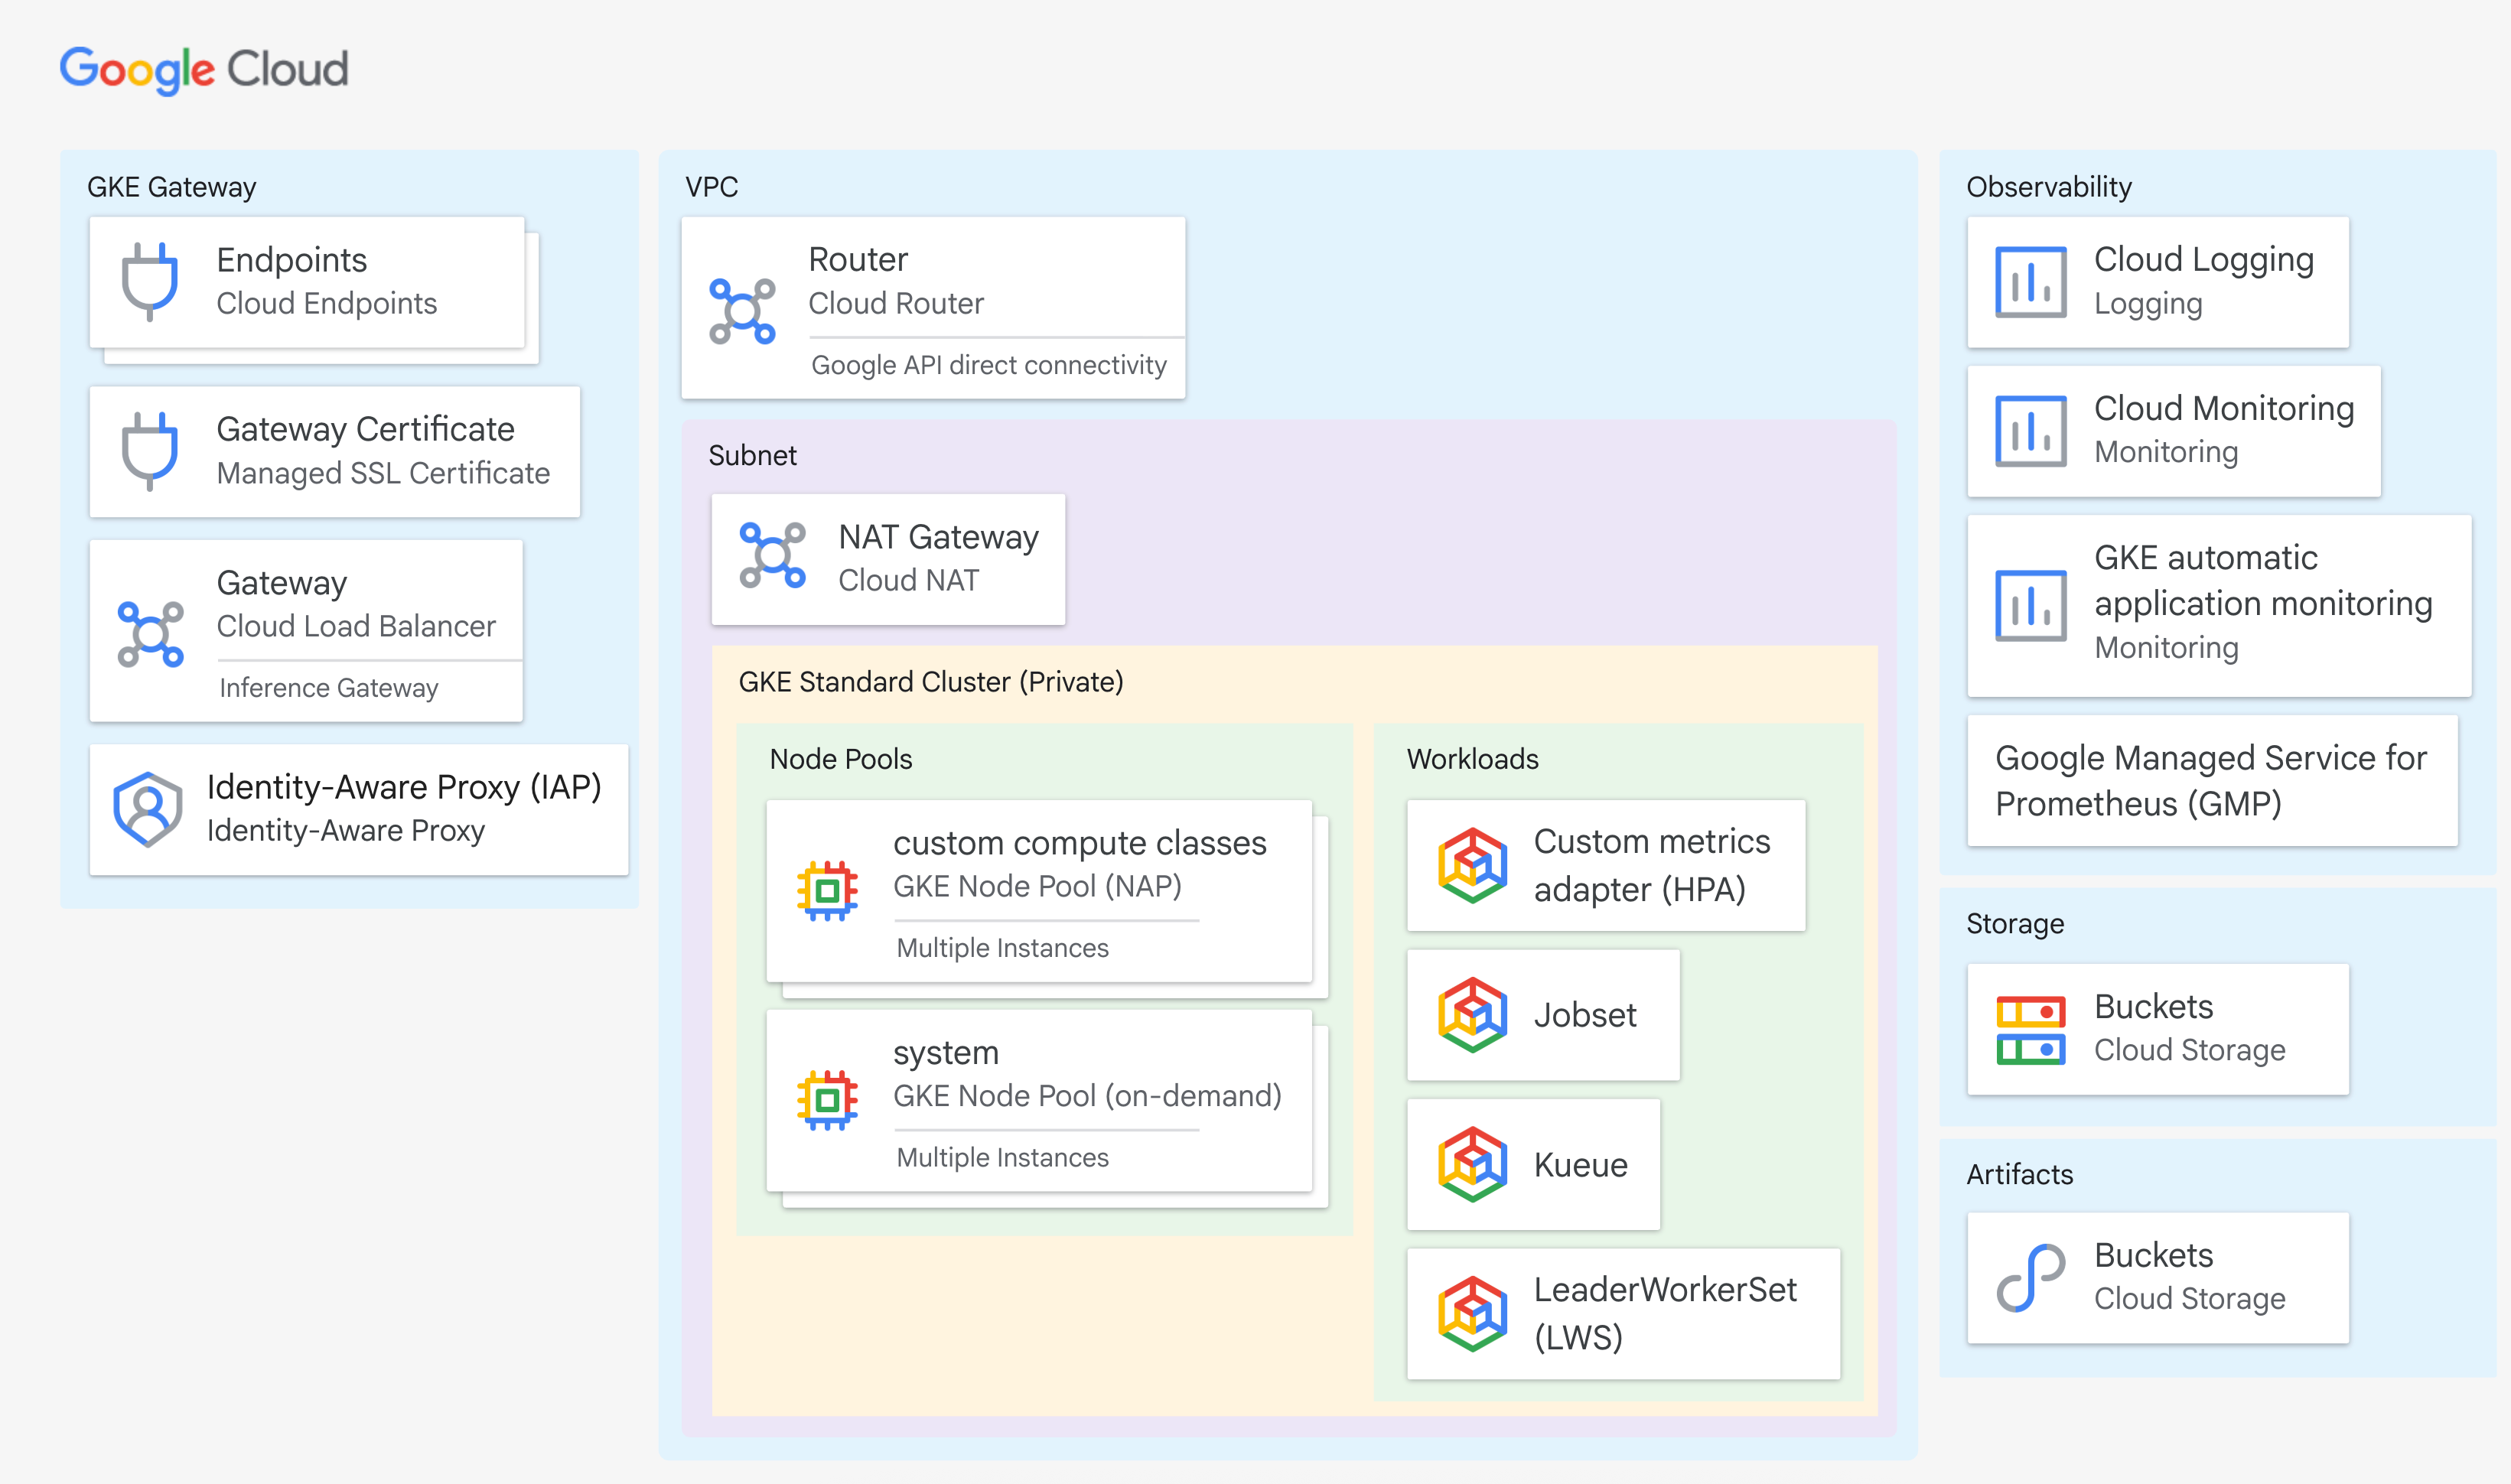Select 'custom compute classes' title
Image resolution: width=2511 pixels, height=1484 pixels.
coord(1080,843)
